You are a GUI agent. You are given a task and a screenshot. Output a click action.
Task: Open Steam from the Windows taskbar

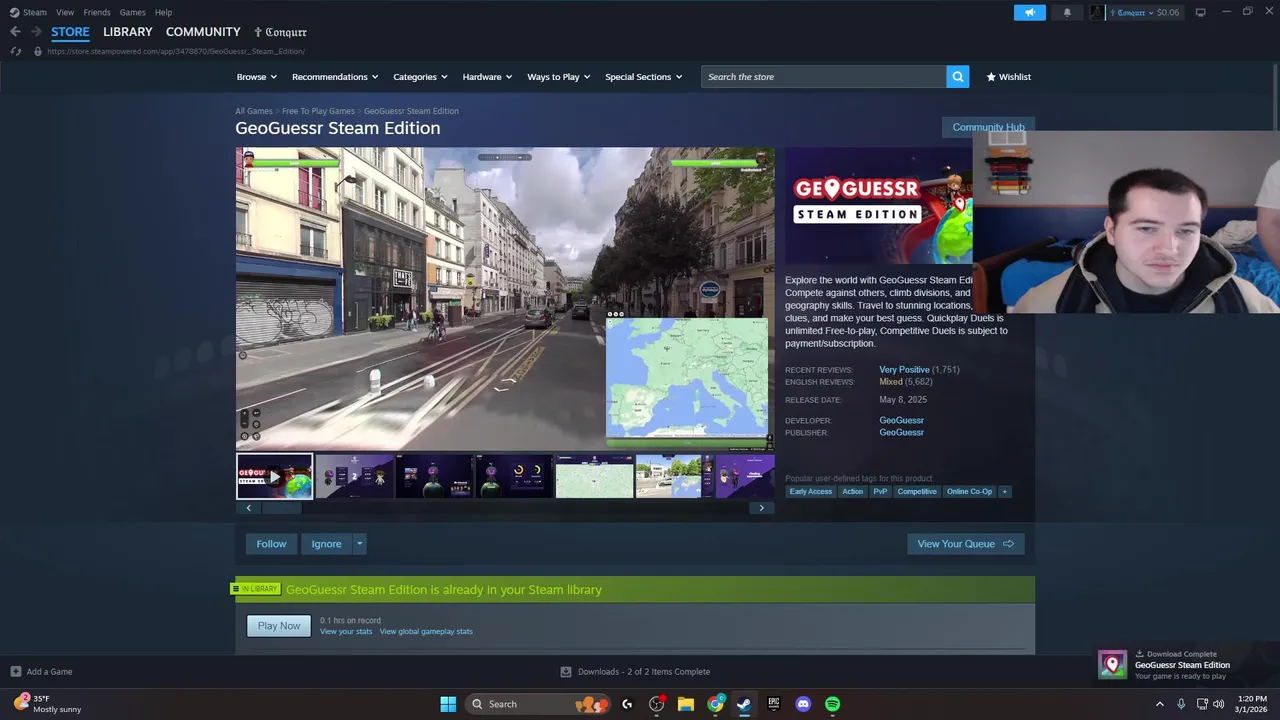(744, 704)
